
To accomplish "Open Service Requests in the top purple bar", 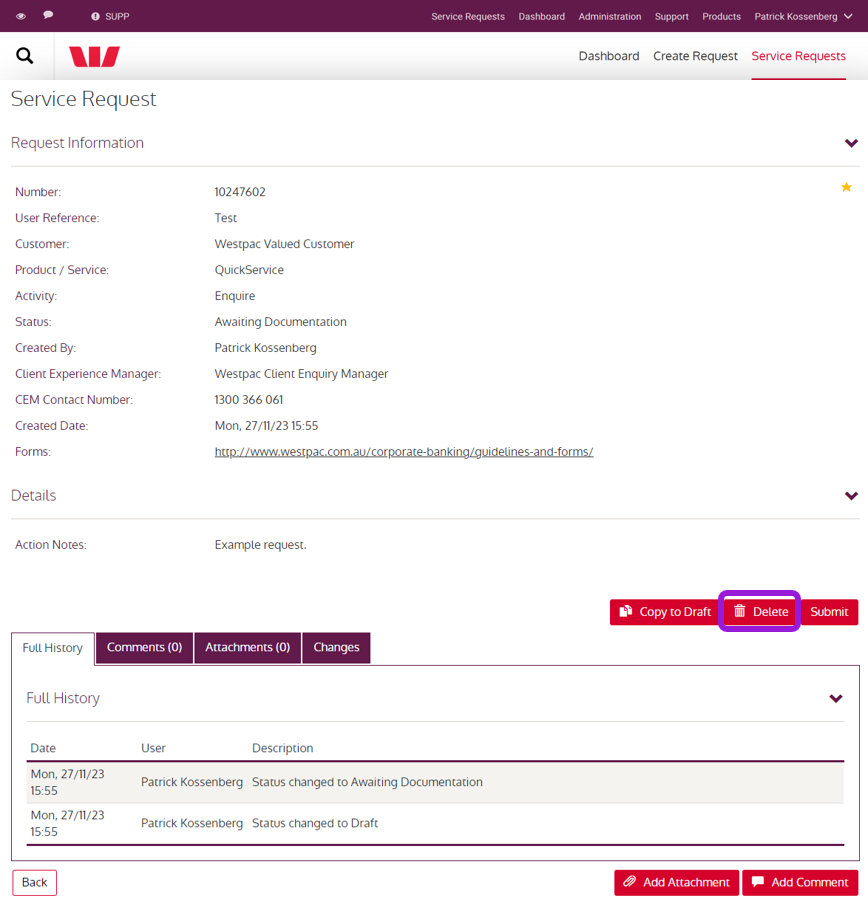I will [468, 16].
